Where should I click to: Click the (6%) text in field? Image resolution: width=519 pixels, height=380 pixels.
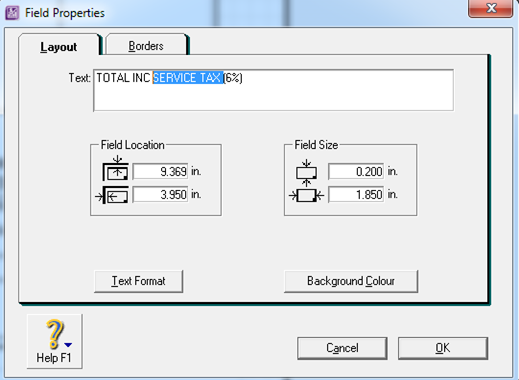(233, 78)
